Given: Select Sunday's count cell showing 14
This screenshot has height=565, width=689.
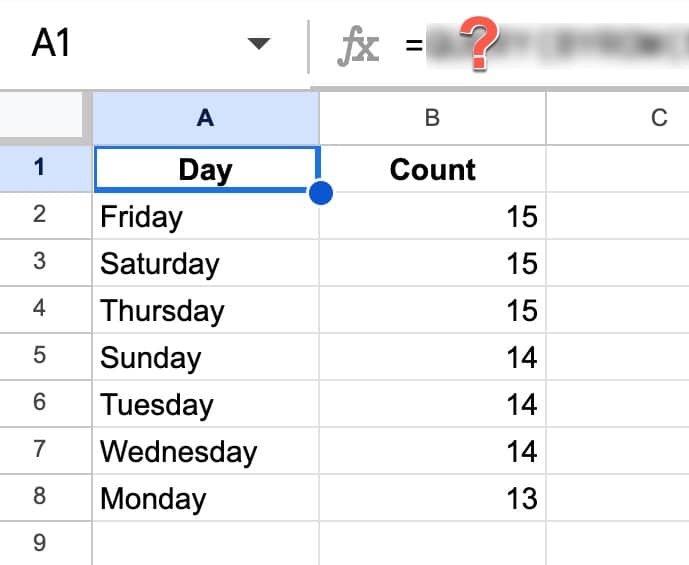Looking at the screenshot, I should coord(432,356).
